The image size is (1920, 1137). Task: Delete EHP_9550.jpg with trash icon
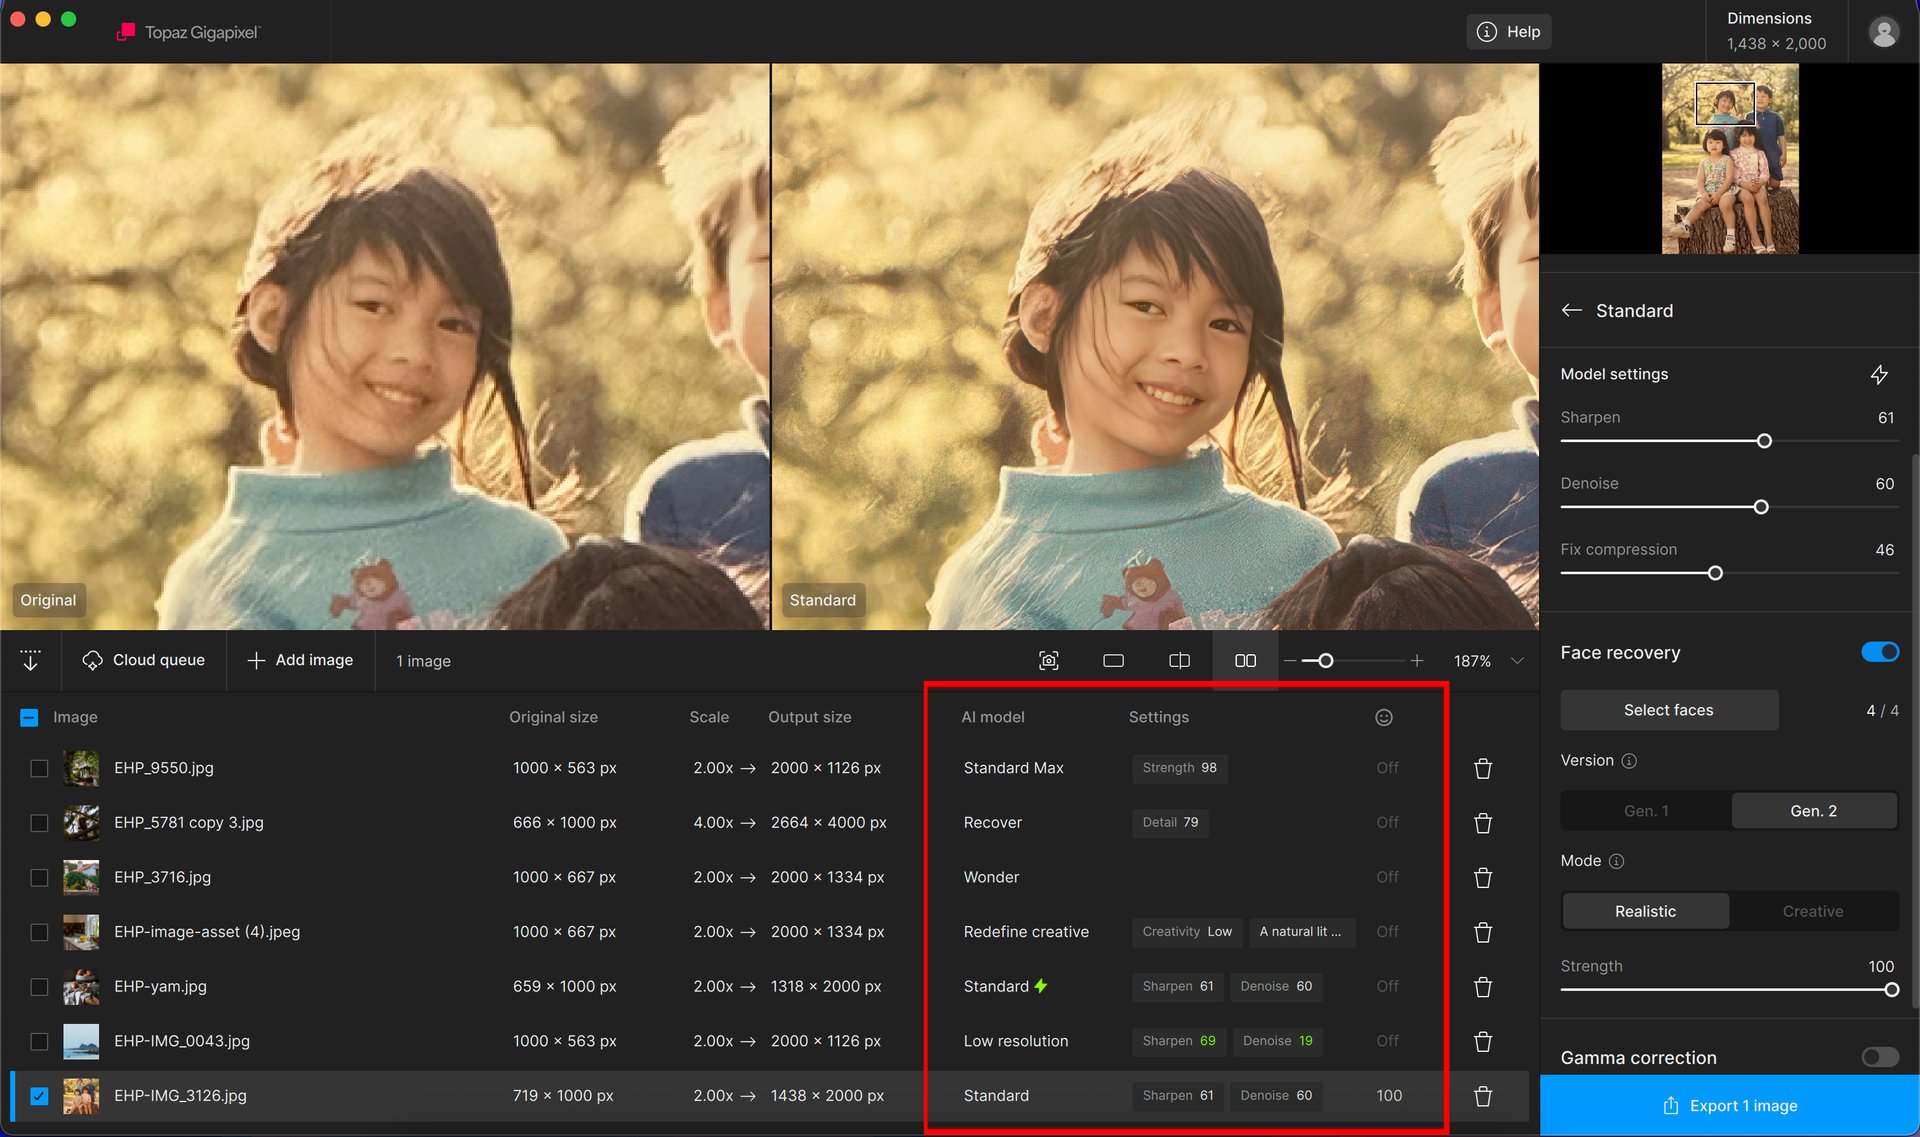click(1482, 768)
